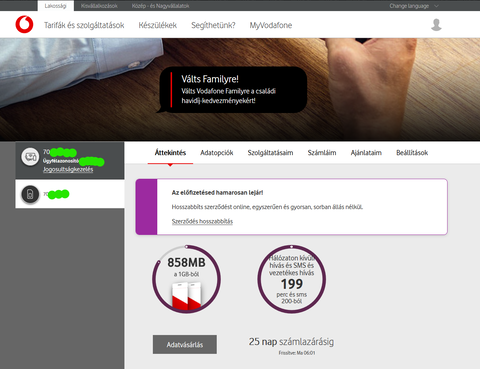Screen dimensions: 480x369
Task: Select the router device account icon
Action: (x=30, y=157)
